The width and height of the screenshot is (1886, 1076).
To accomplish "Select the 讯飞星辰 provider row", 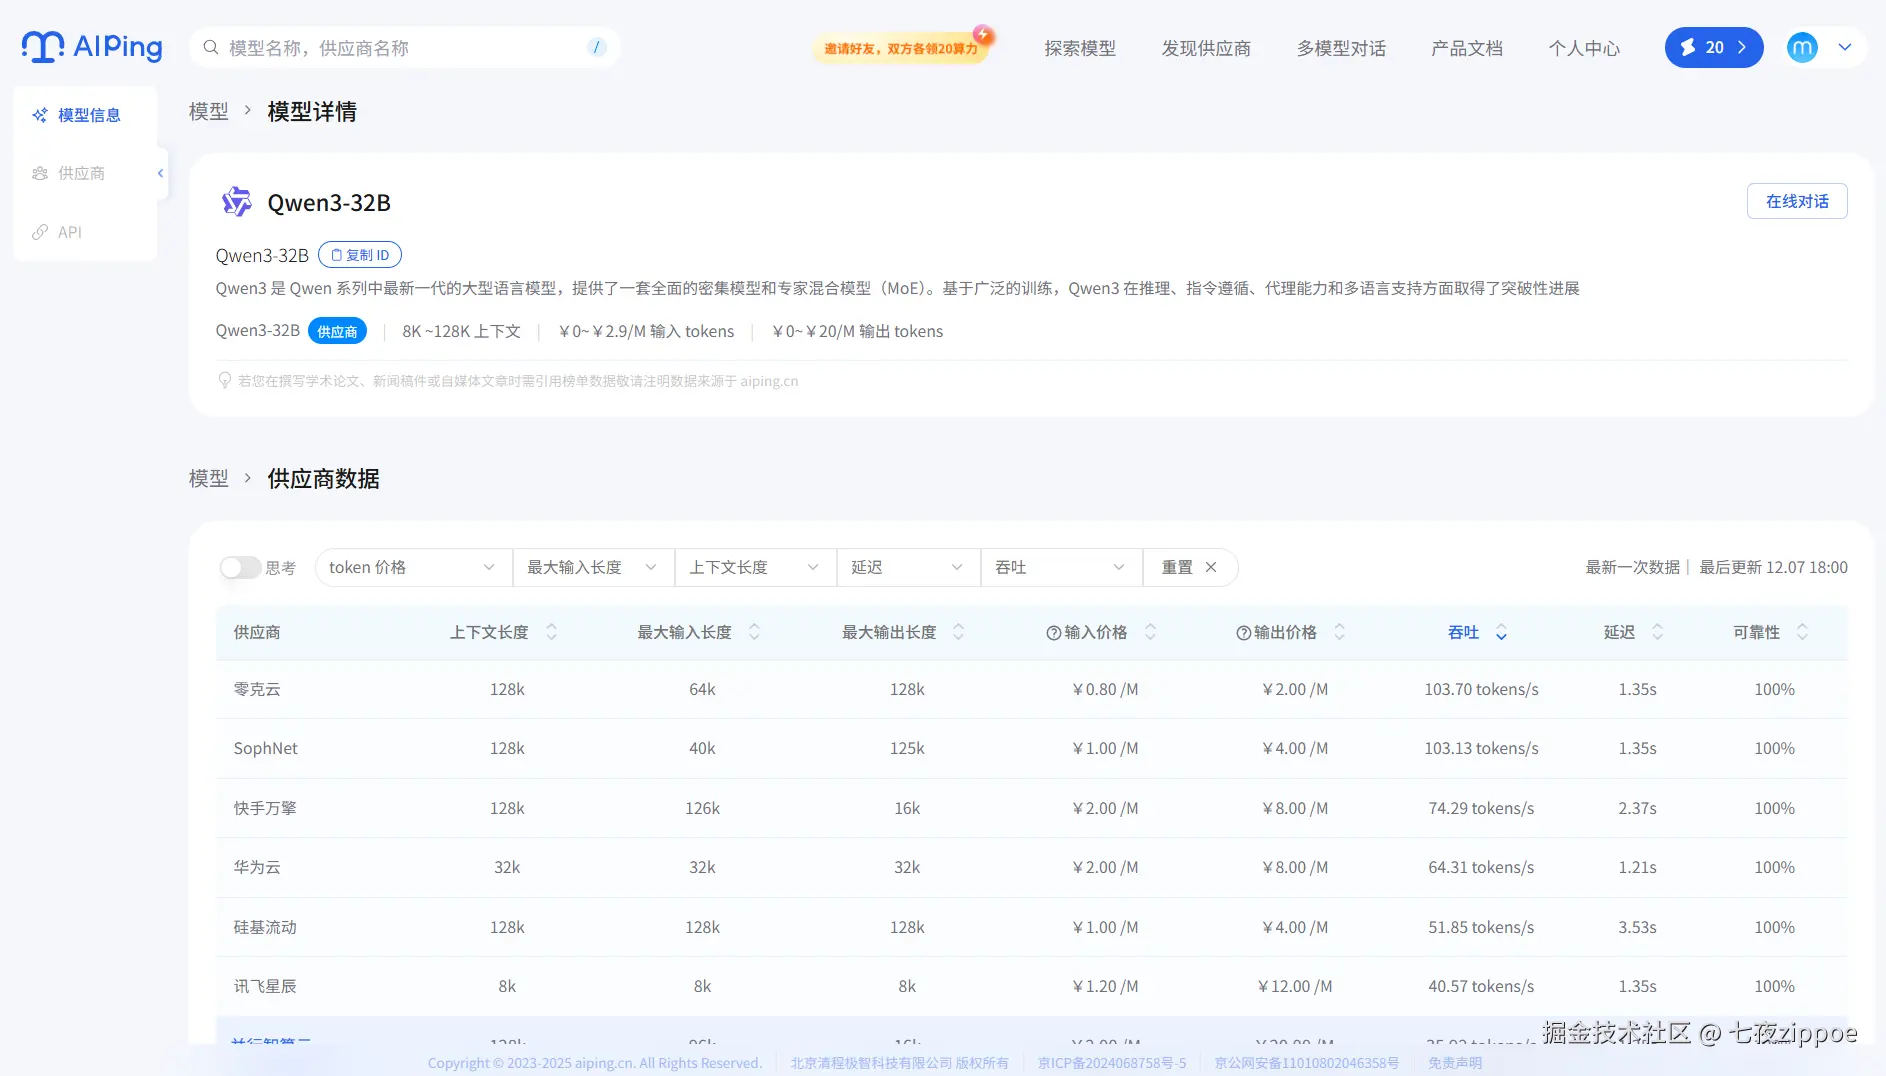I will [1032, 986].
